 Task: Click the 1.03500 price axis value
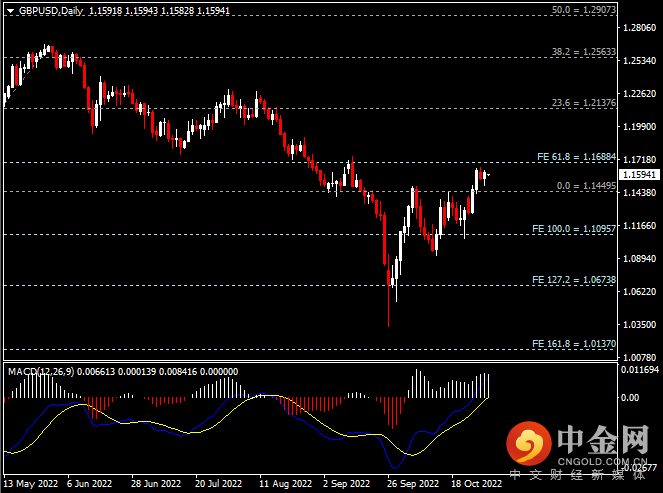pos(640,325)
